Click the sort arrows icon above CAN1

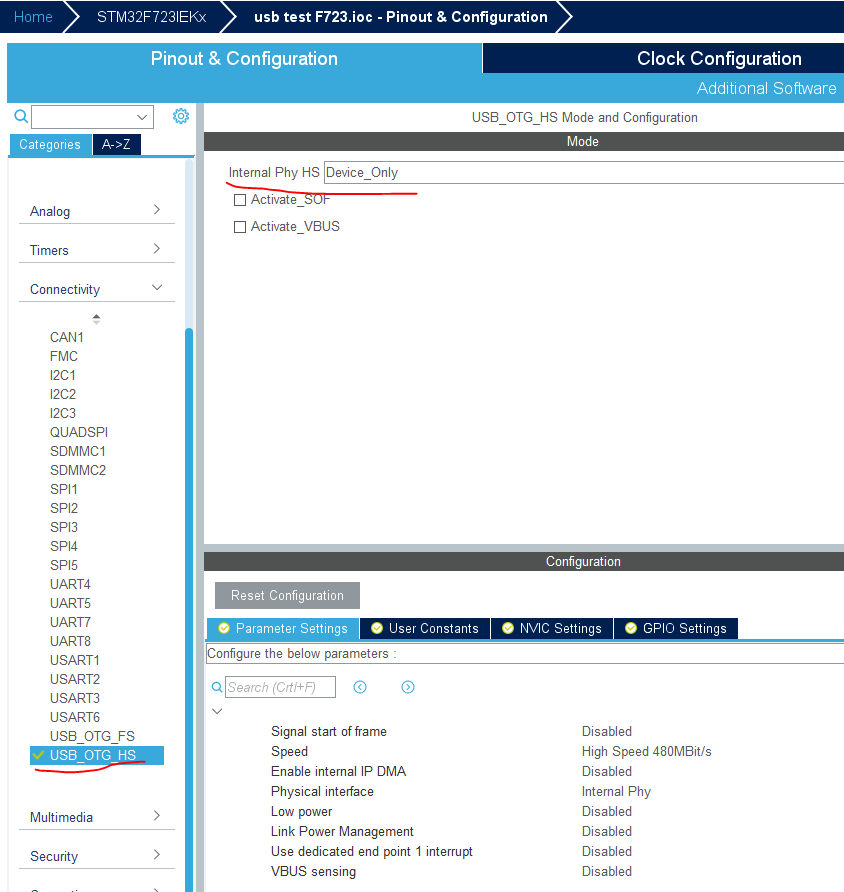(97, 319)
